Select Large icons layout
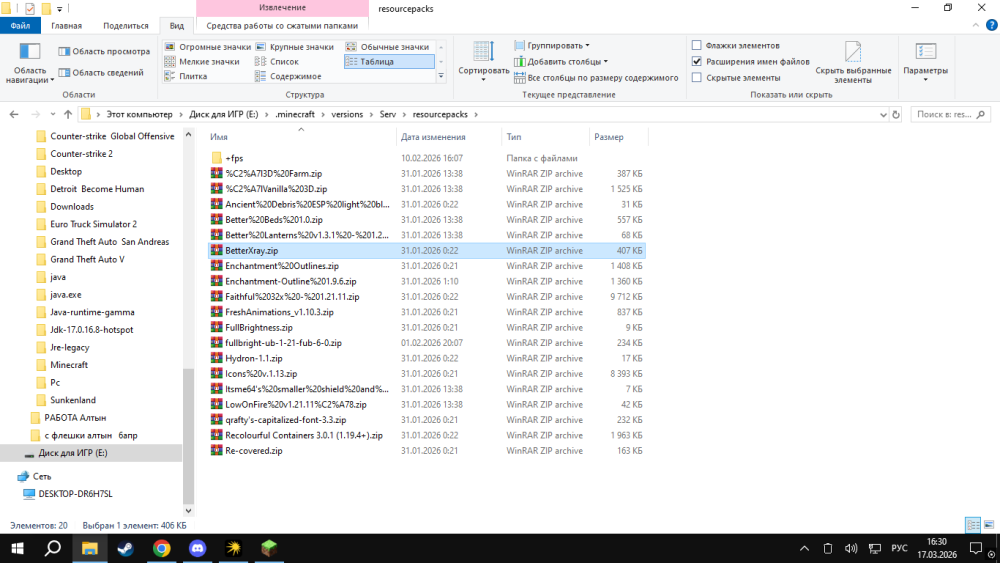Image resolution: width=1000 pixels, height=563 pixels. point(295,47)
